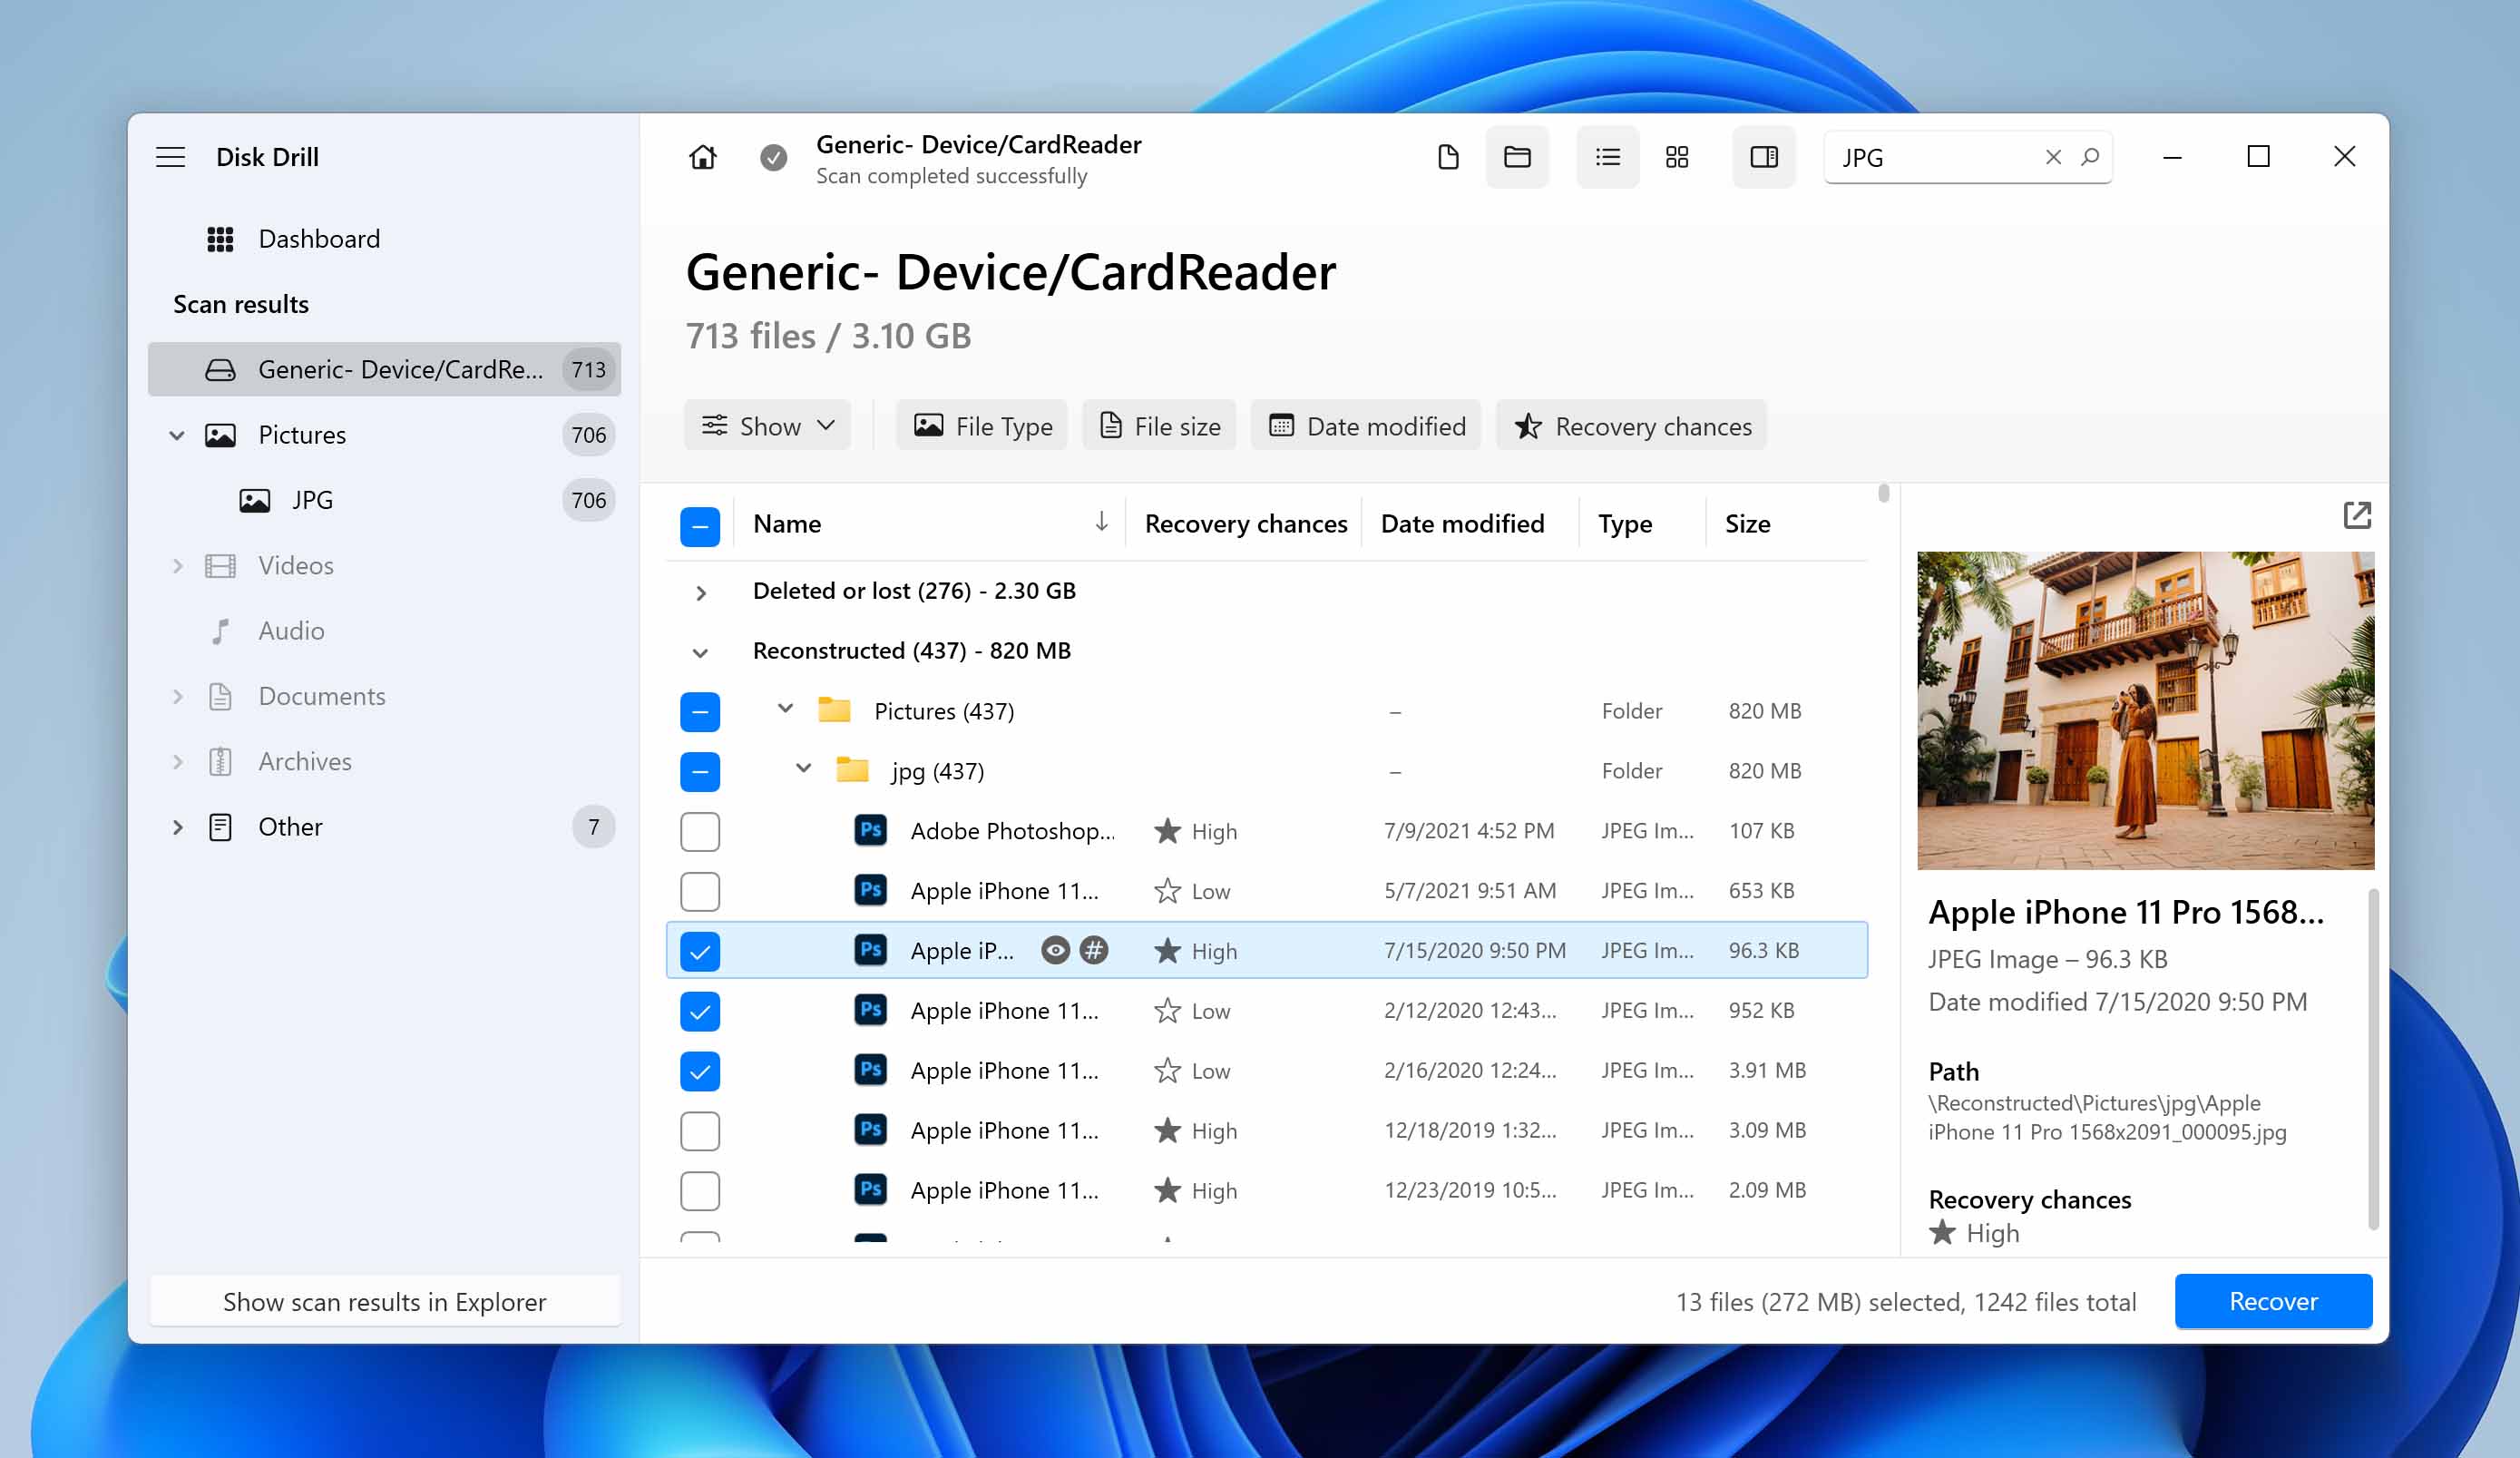The image size is (2520, 1458).
Task: Click Show scan results in Explorer
Action: pyautogui.click(x=384, y=1300)
